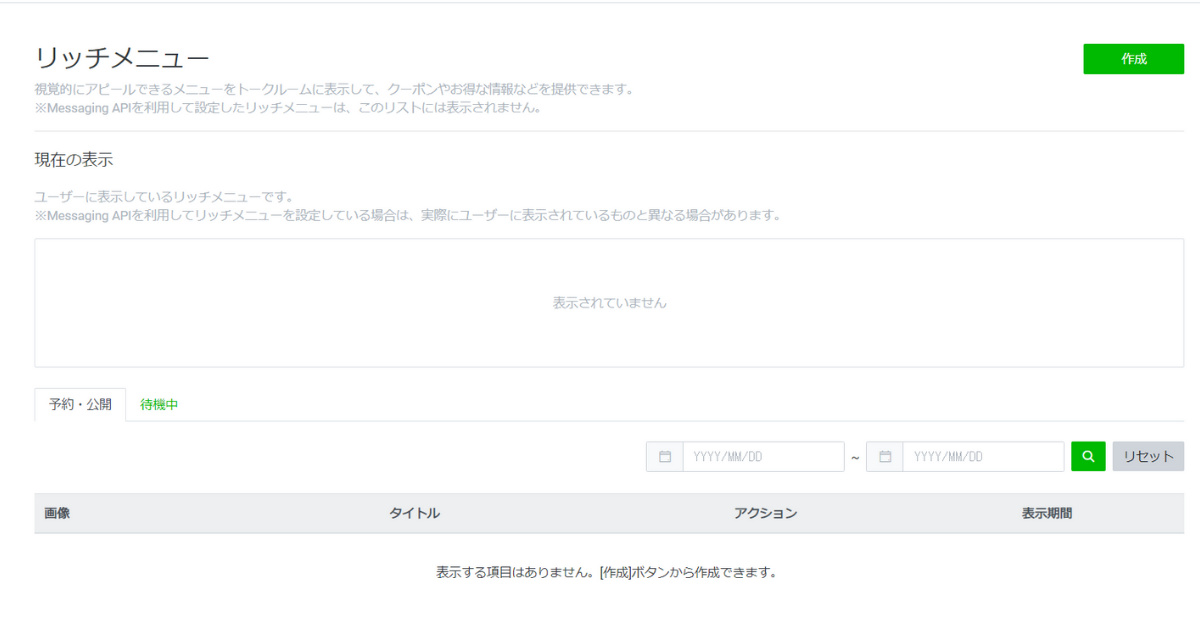Select the 予約・公開 tab
The width and height of the screenshot is (1200, 630).
[80, 405]
